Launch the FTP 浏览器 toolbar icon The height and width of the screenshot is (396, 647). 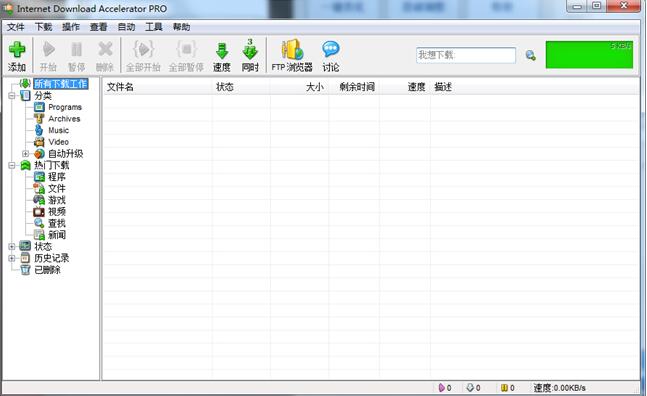pos(292,50)
